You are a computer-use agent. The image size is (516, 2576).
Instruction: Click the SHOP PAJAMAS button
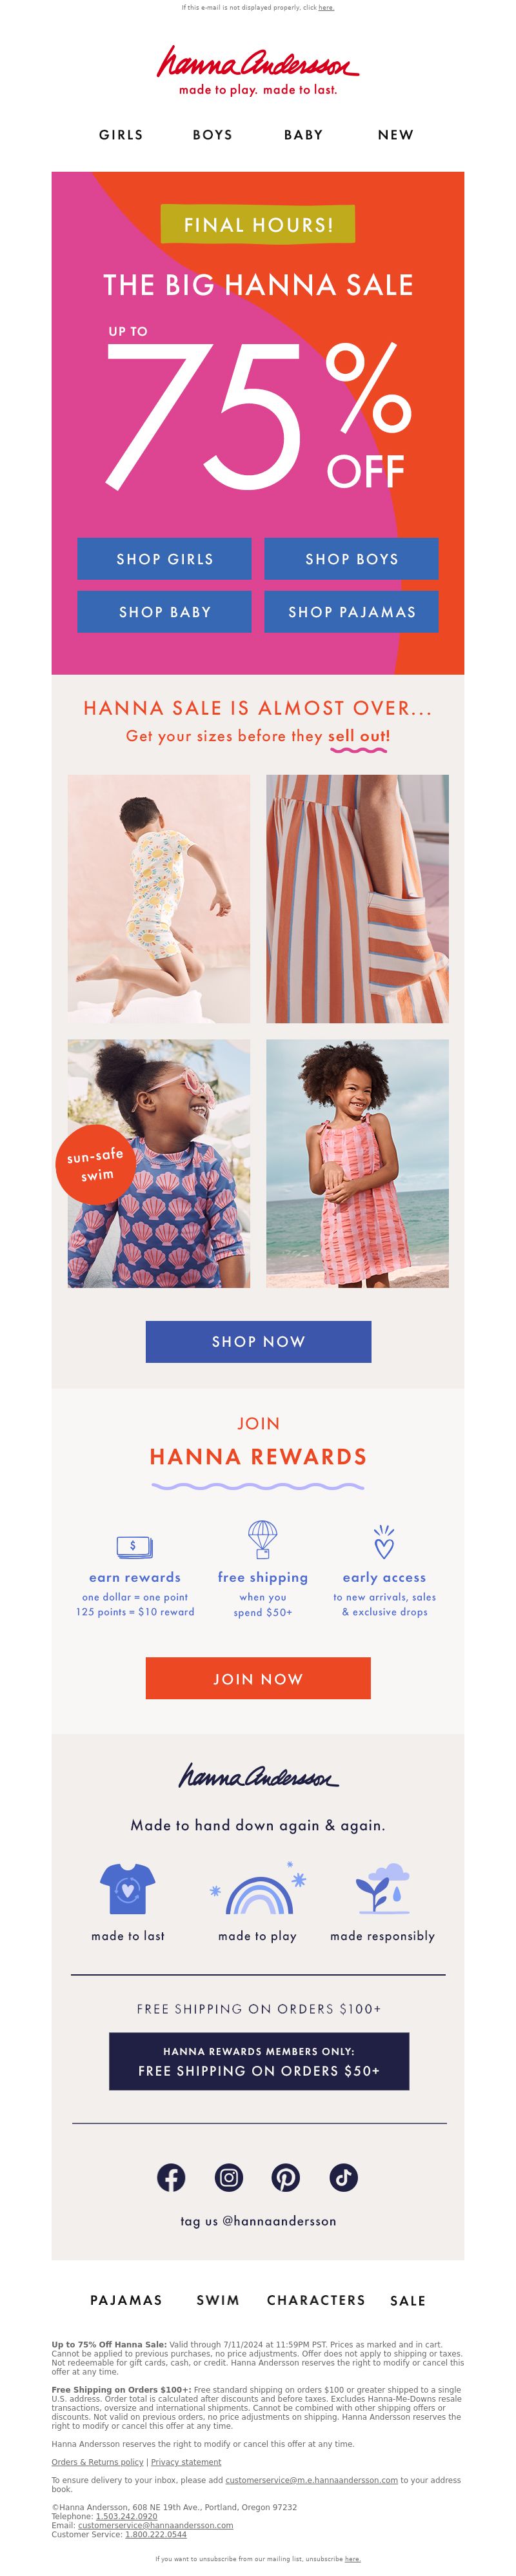351,612
